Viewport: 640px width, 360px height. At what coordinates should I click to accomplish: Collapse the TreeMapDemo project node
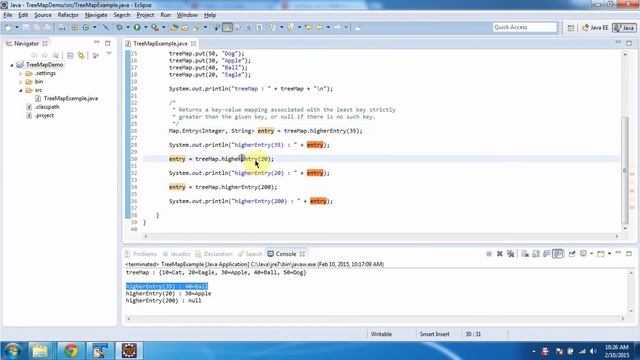12,65
